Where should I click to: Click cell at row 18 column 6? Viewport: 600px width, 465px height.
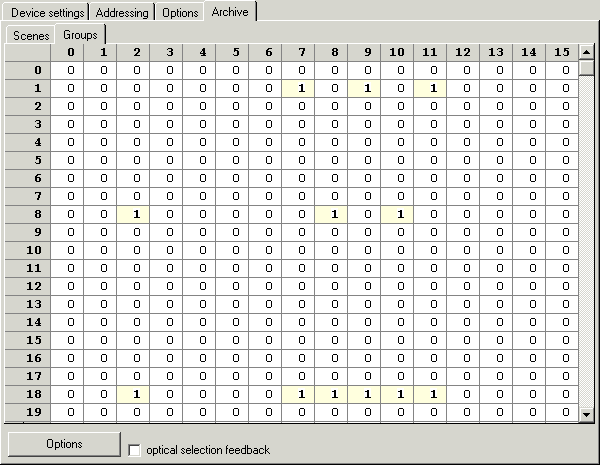[x=265, y=394]
